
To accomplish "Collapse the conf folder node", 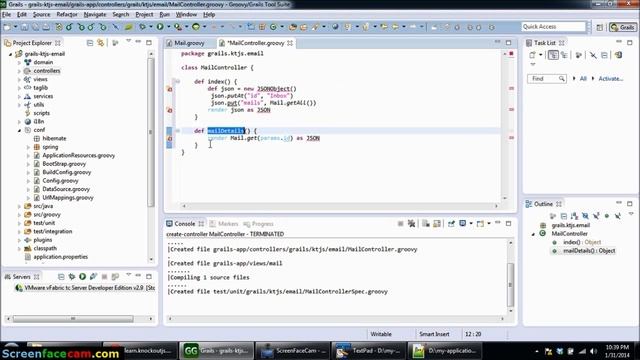I will click(19, 130).
